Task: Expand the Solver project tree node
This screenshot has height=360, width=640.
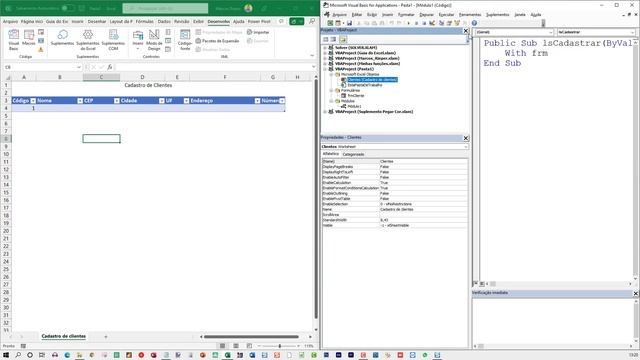Action: 325,48
